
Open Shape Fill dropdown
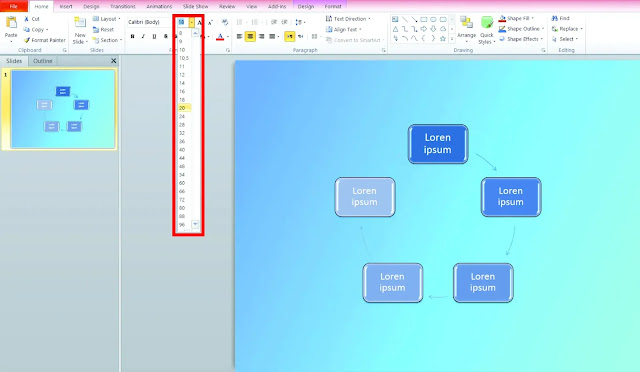(516, 18)
